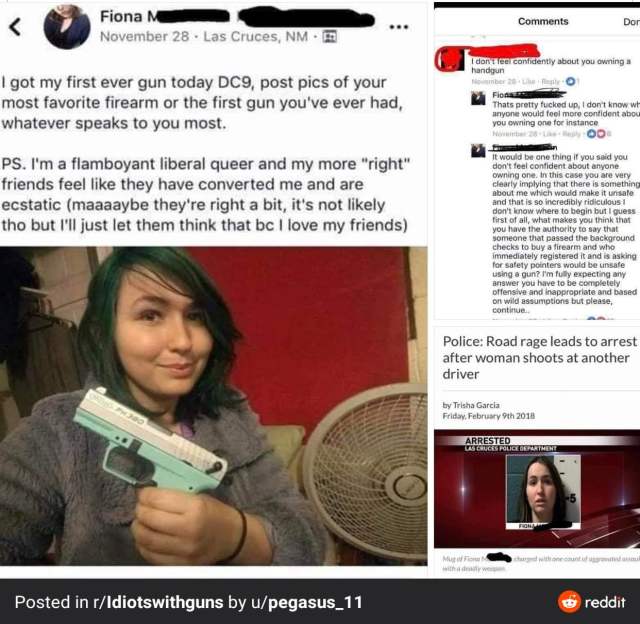The width and height of the screenshot is (640, 624).
Task: Click the blue like reaction on first comment
Action: (571, 82)
